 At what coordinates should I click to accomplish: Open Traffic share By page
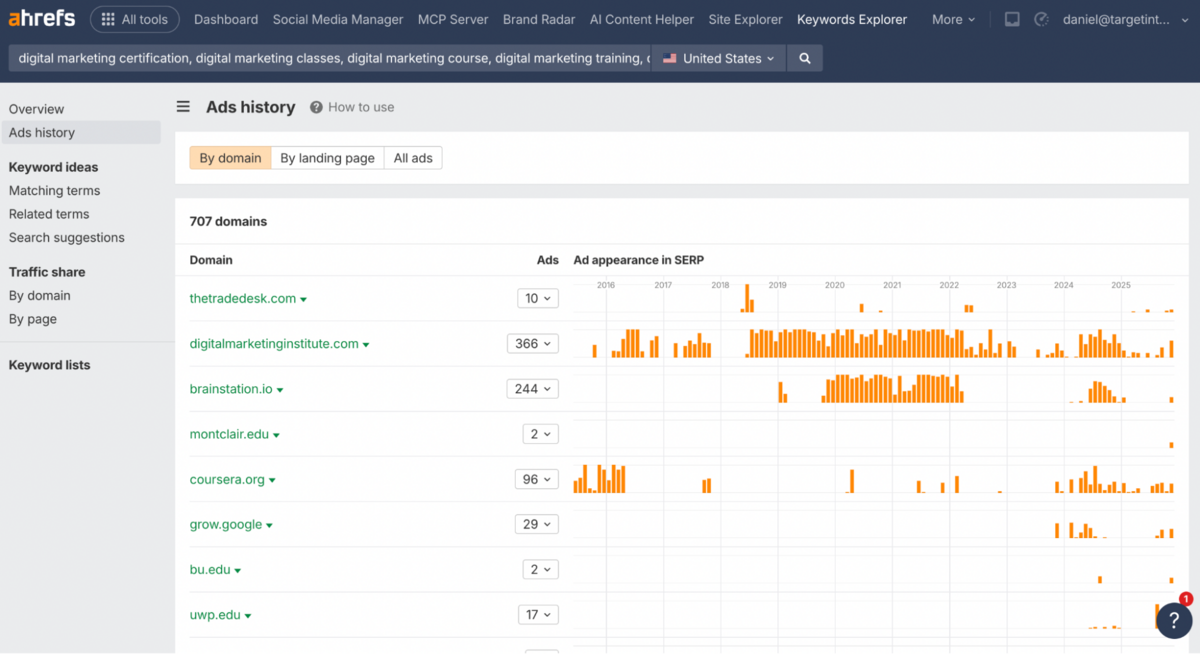[33, 319]
